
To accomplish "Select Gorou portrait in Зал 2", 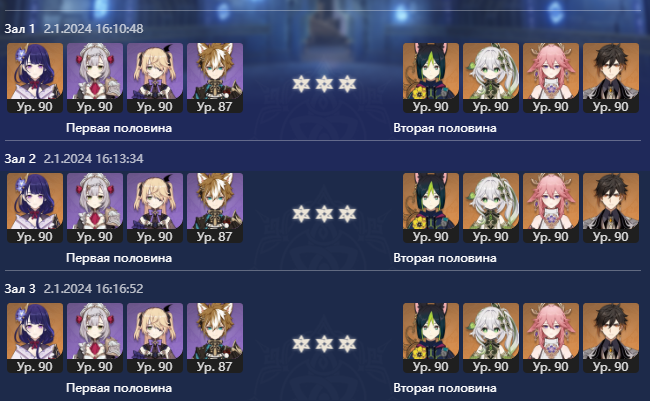I will coord(215,208).
